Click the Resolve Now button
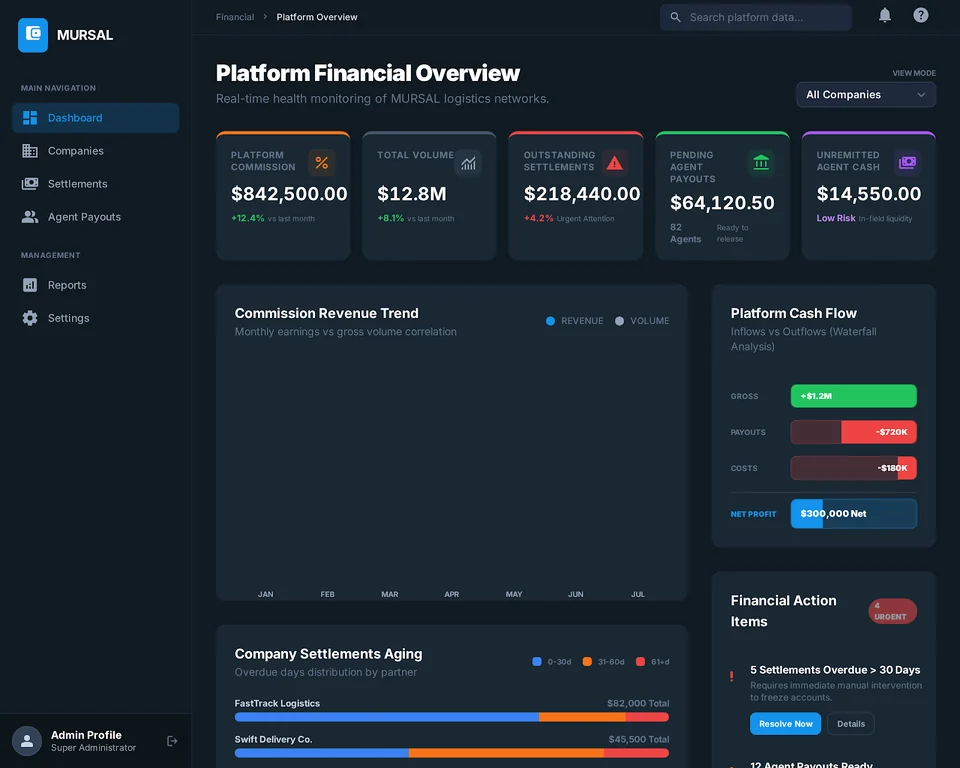The height and width of the screenshot is (768, 960). click(786, 724)
